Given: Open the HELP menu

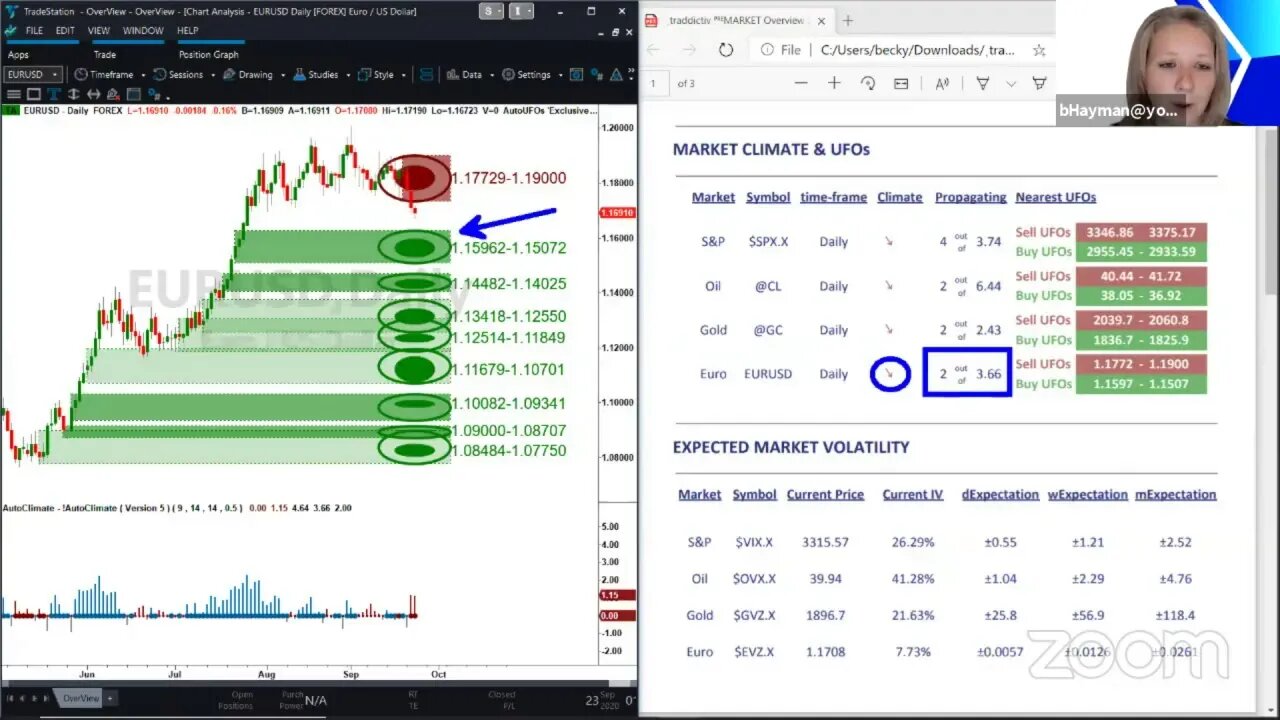Looking at the screenshot, I should (x=188, y=31).
